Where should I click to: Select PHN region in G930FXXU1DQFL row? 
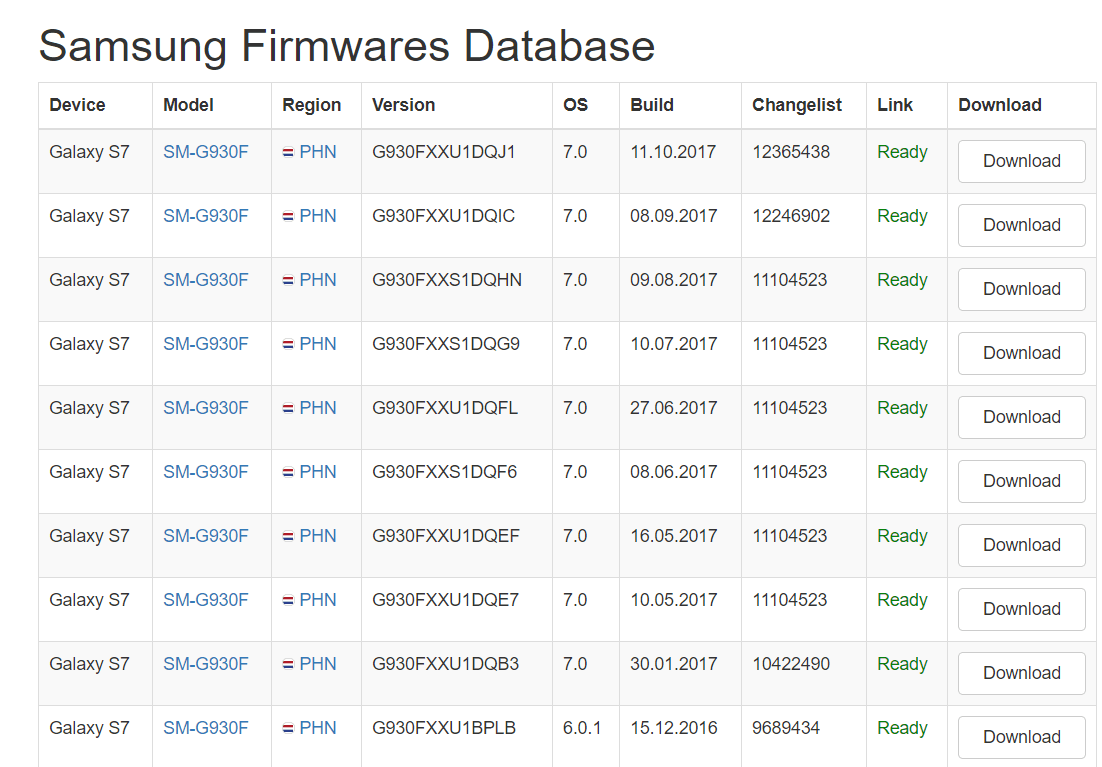[317, 408]
